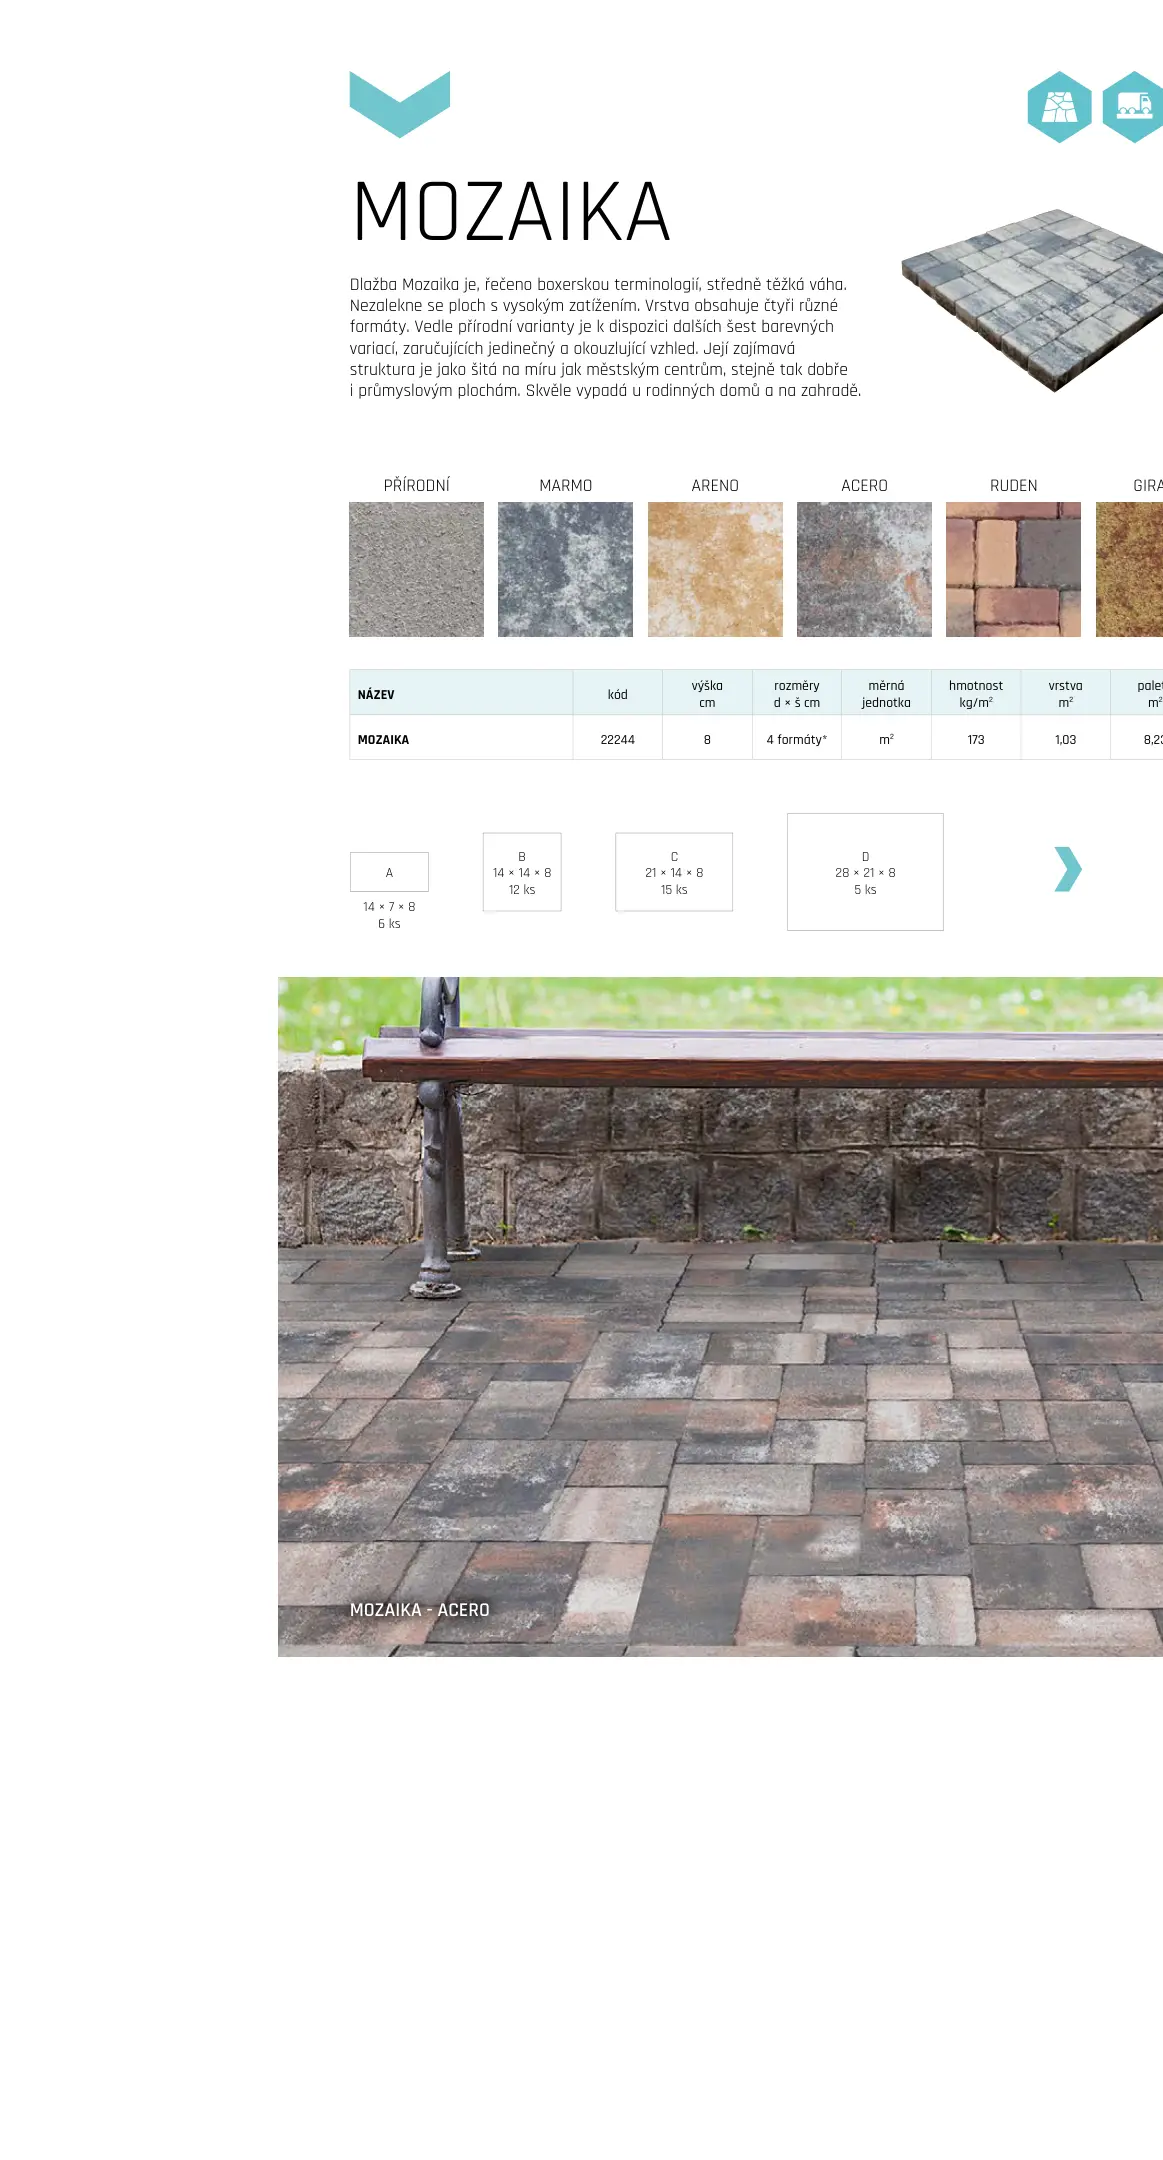The width and height of the screenshot is (1163, 2160).
Task: Click the MOZAIKA page heading
Action: pyautogui.click(x=511, y=213)
